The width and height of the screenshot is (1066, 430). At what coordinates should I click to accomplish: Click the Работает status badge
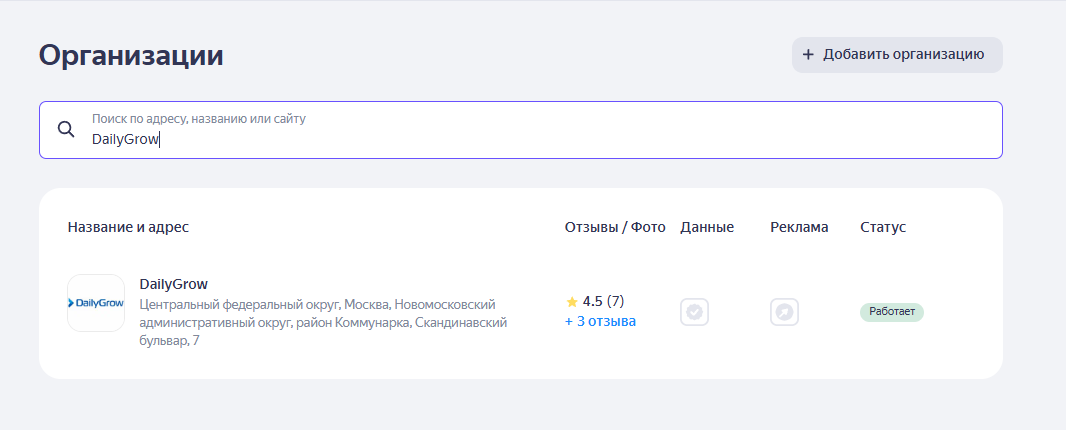(892, 312)
